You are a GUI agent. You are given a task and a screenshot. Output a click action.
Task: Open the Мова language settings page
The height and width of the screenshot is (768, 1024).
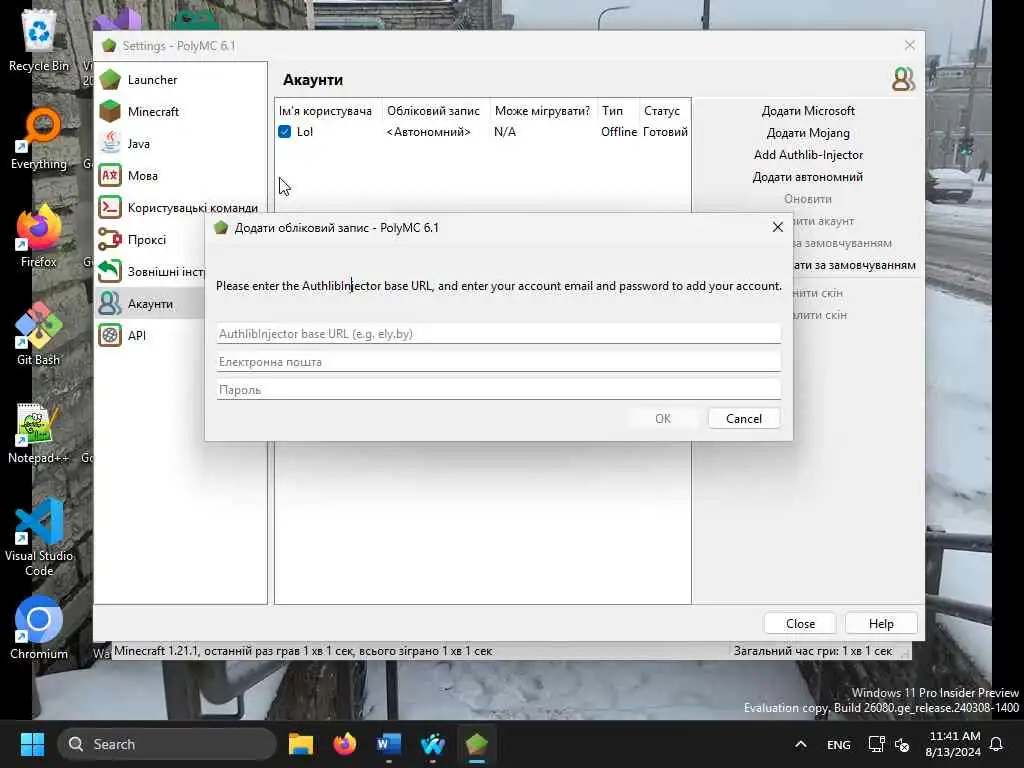point(181,176)
